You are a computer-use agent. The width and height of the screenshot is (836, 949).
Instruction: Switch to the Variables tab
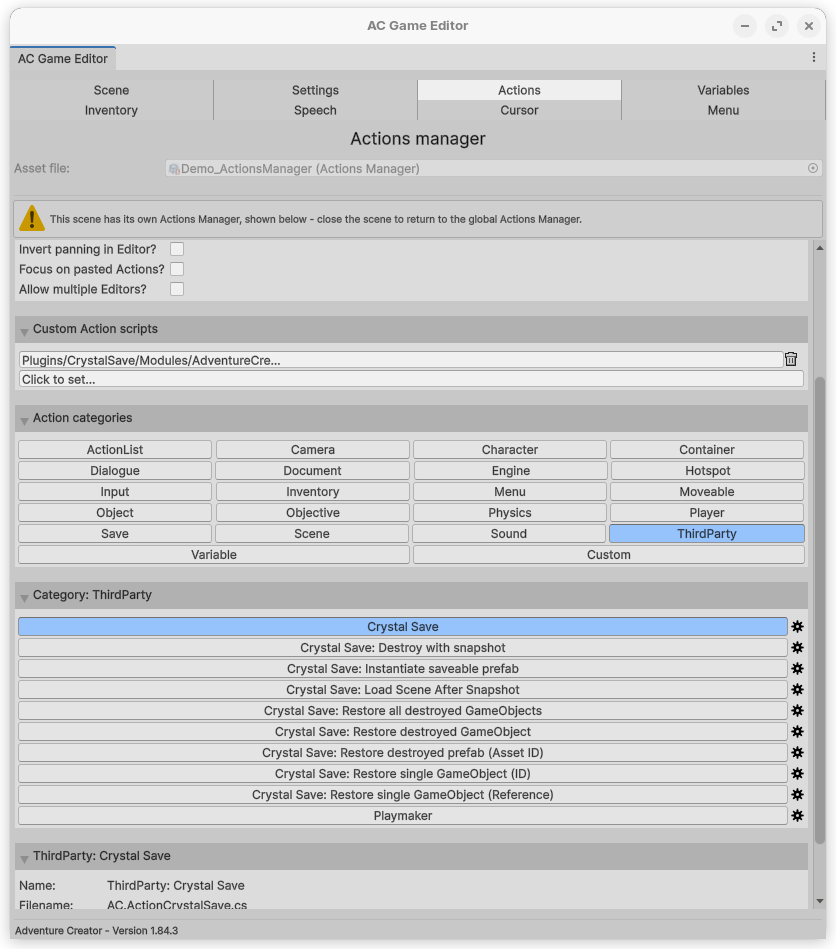point(723,90)
